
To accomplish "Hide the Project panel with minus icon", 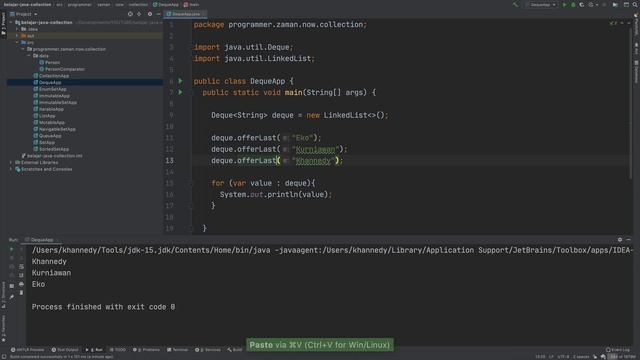I will (158, 14).
